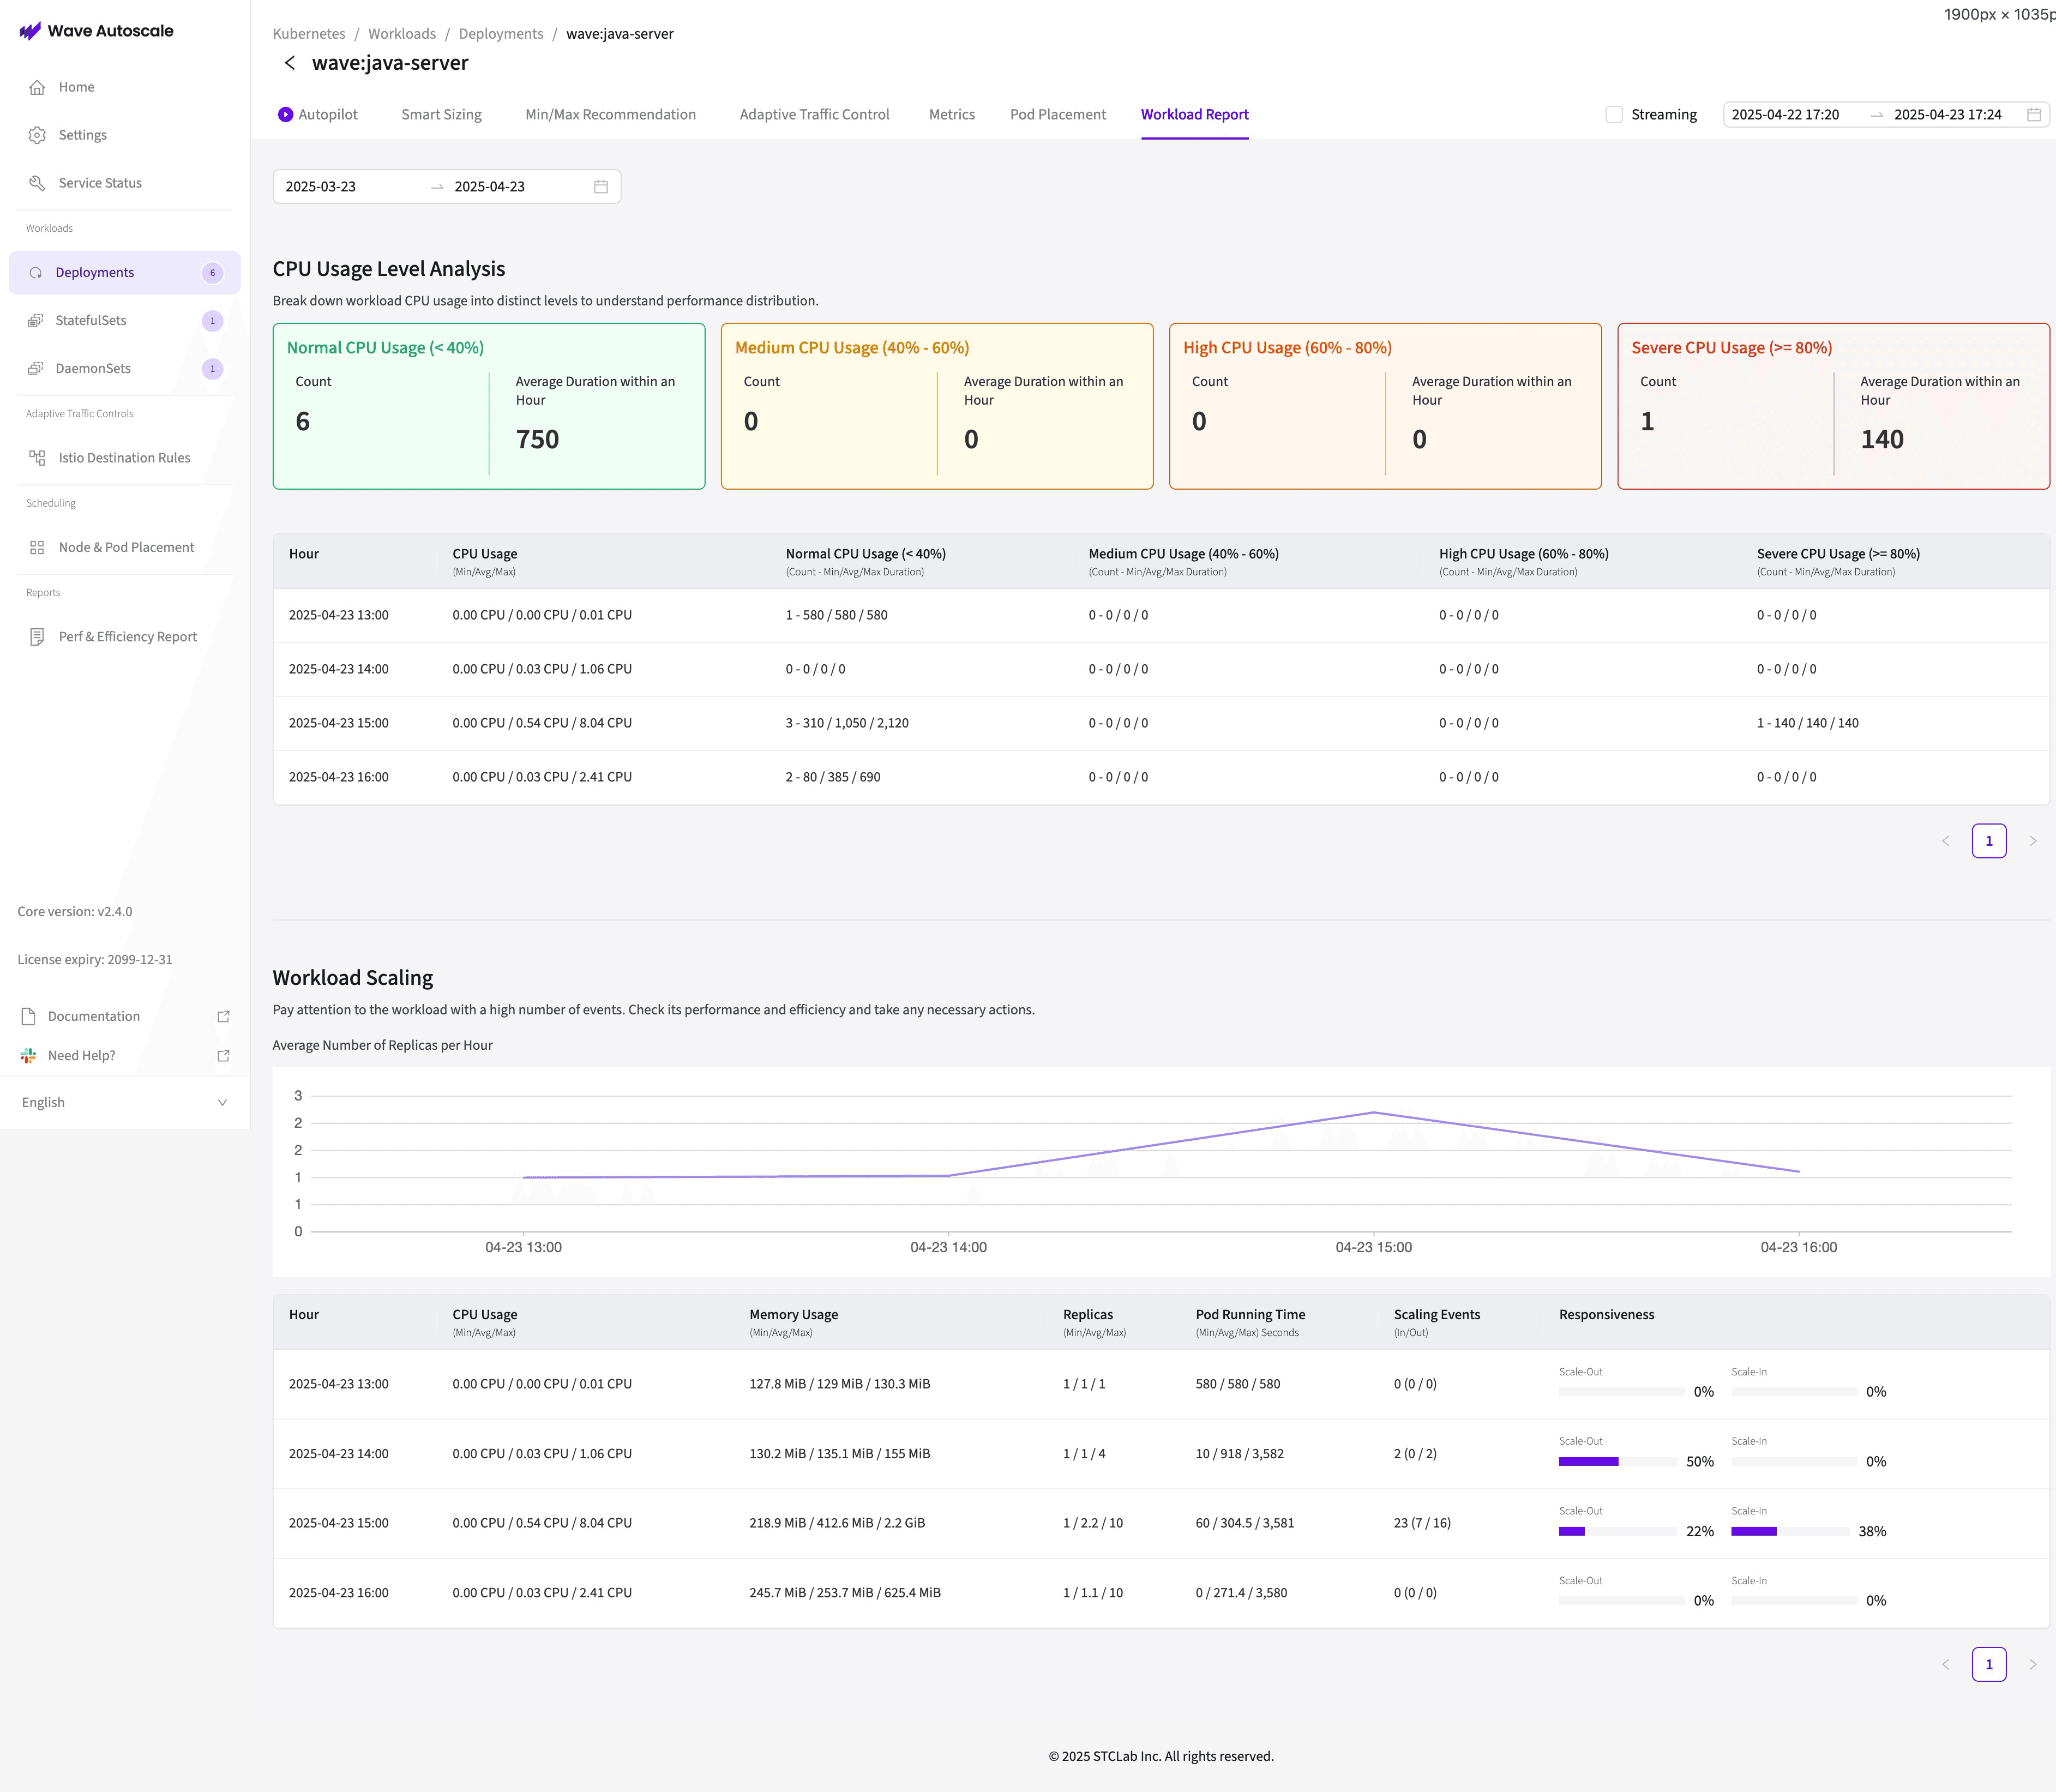Click the StatefulSets sidebar icon
The height and width of the screenshot is (1792, 2056).
[x=36, y=321]
